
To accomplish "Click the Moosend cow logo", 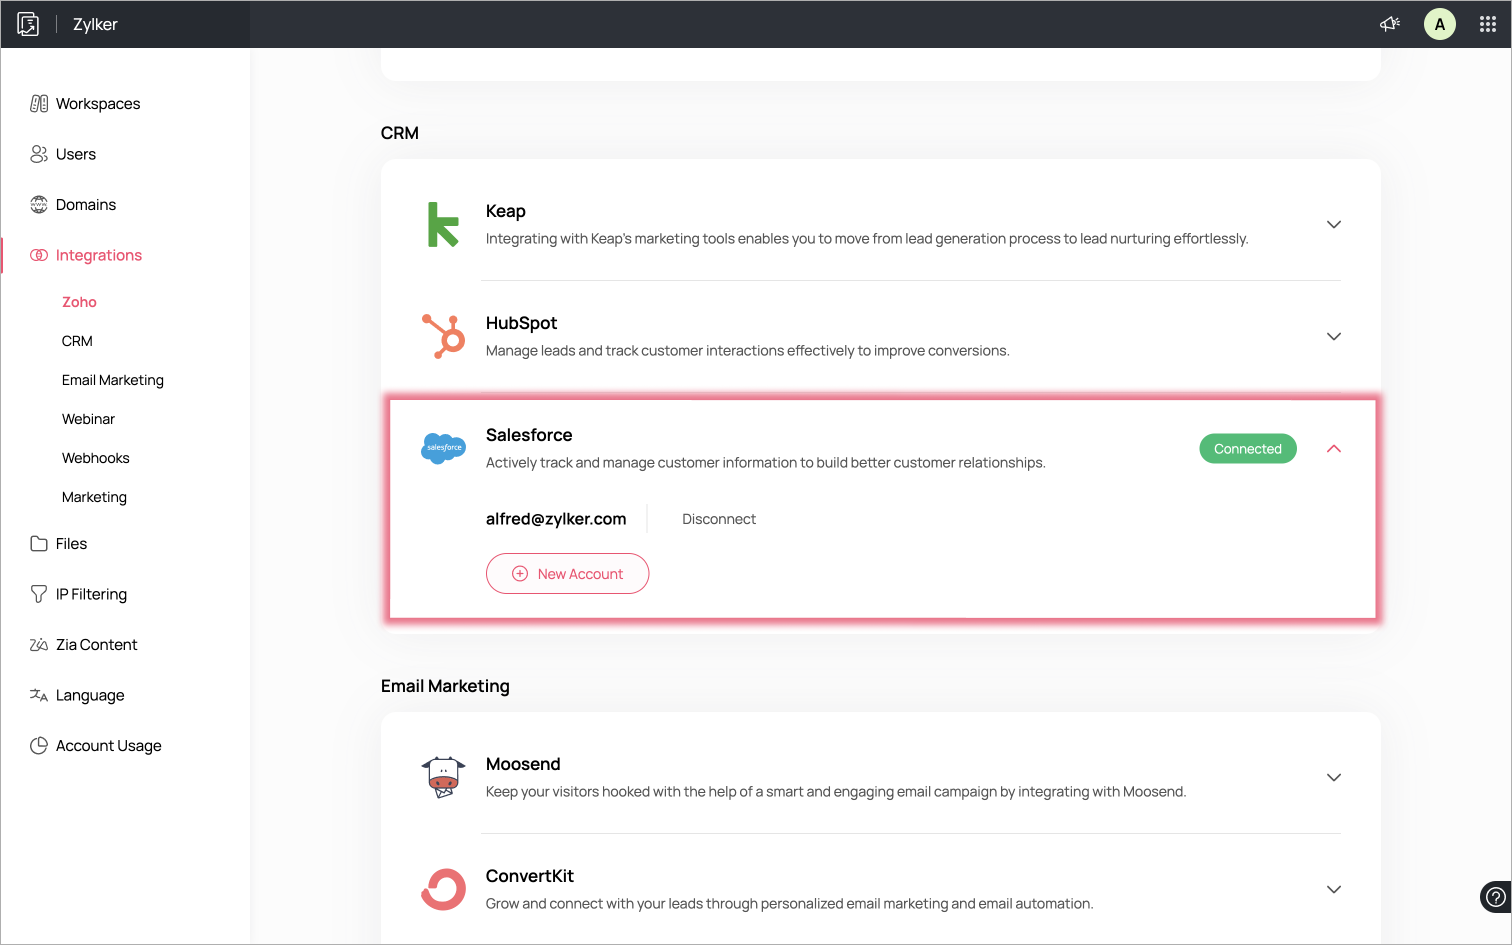I will pos(443,777).
